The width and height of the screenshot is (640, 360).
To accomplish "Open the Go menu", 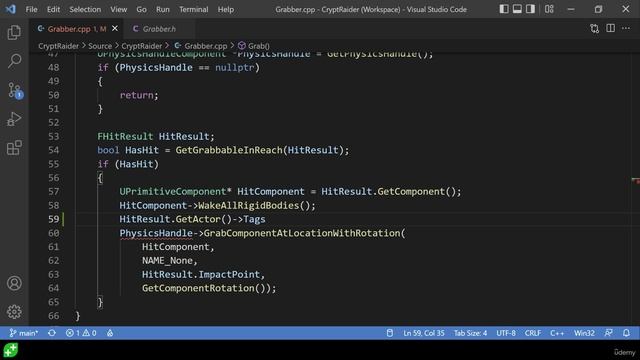I will pos(141,9).
